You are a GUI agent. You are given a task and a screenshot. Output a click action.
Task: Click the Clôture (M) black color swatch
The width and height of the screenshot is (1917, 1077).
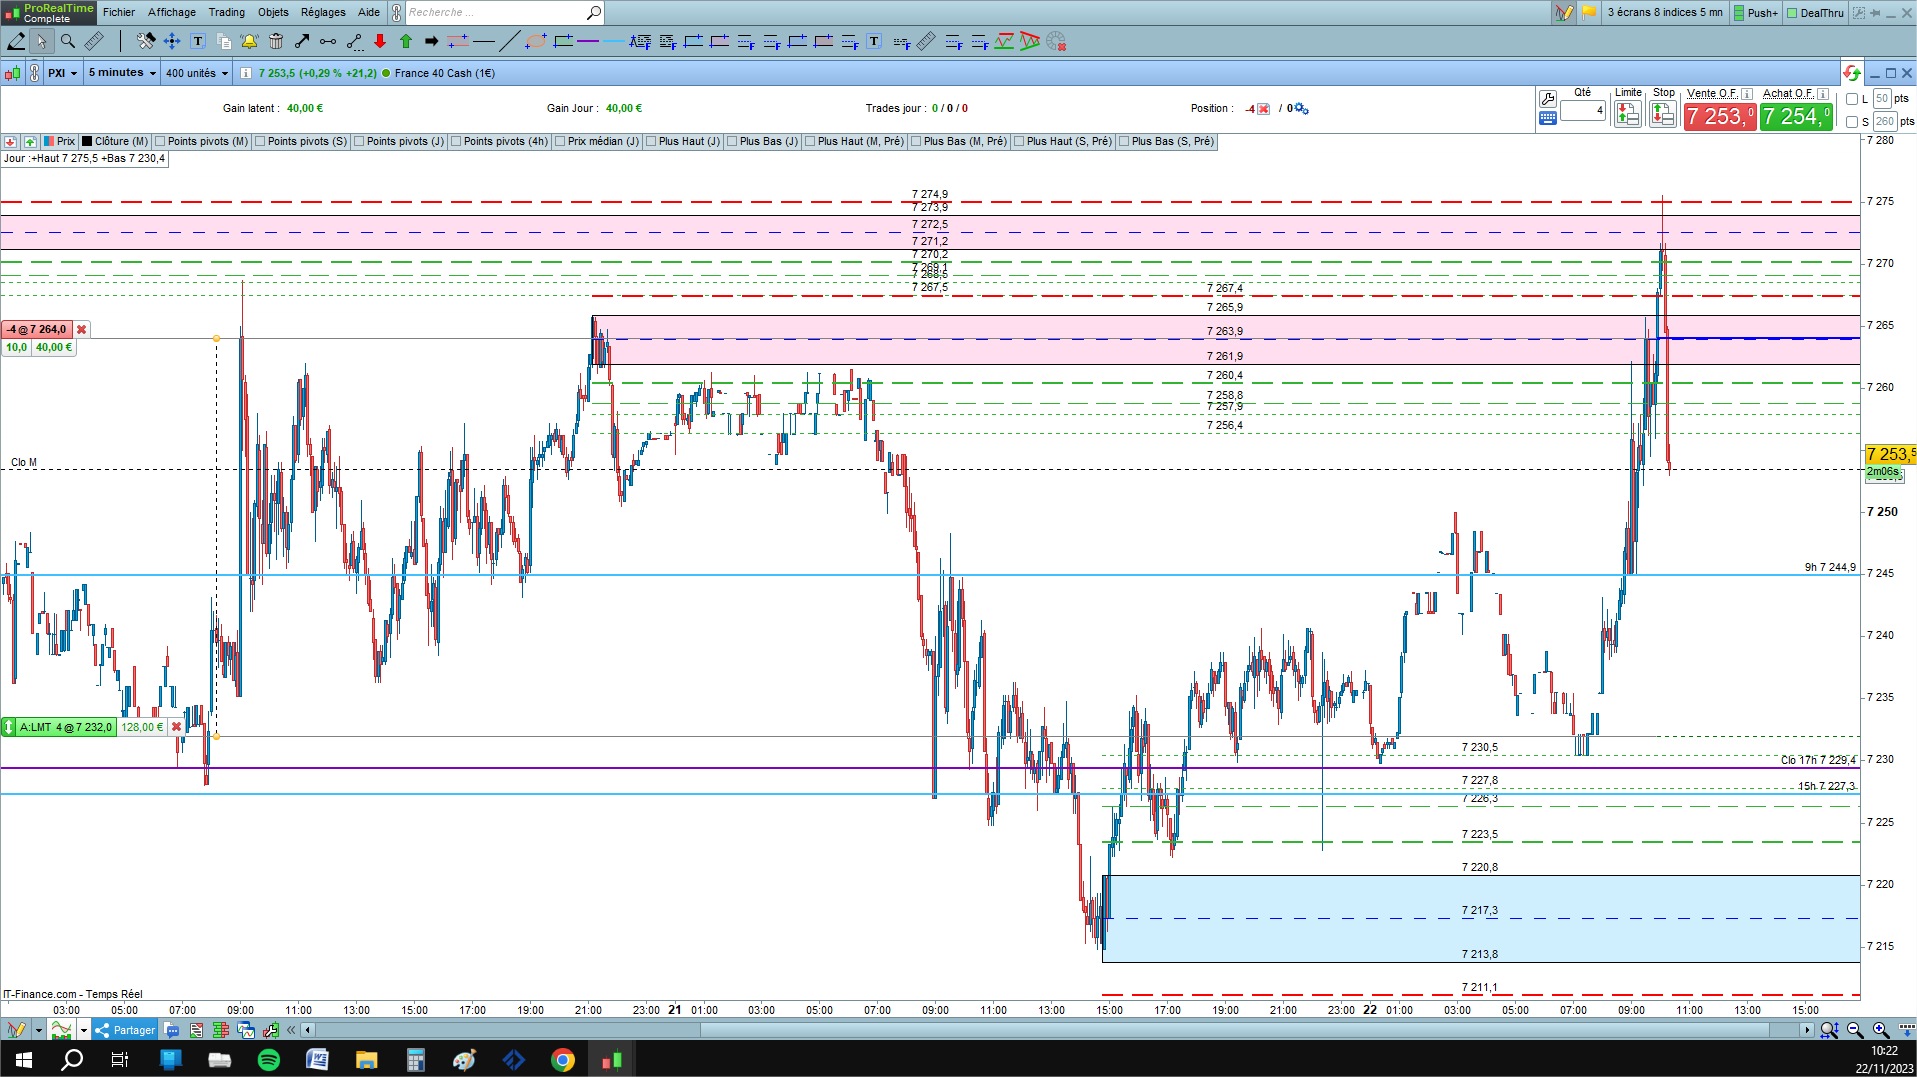pos(87,142)
